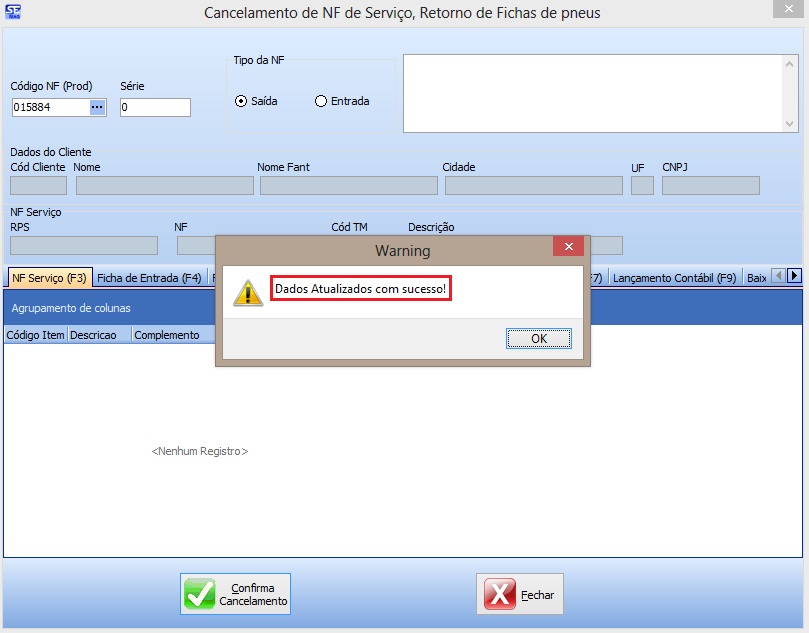The height and width of the screenshot is (633, 809).
Task: Click the text area scroll up arrow
Action: [x=791, y=62]
